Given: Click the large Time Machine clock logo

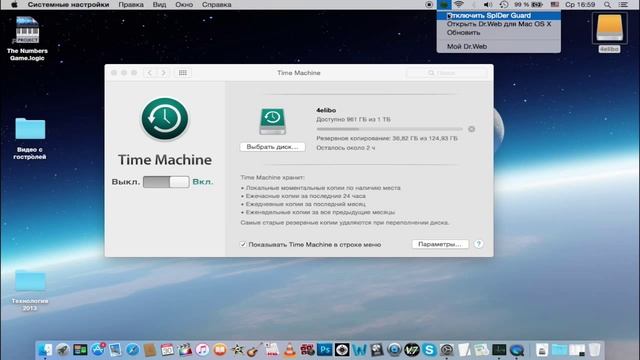Looking at the screenshot, I should (x=165, y=119).
